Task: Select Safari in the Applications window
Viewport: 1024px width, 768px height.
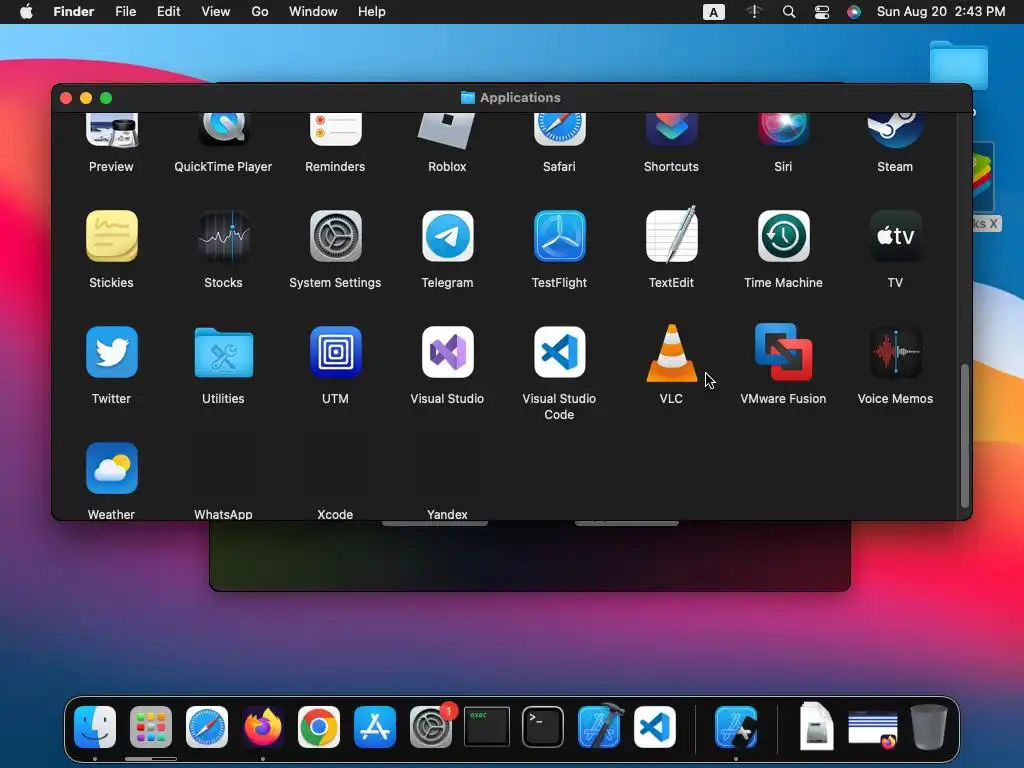Action: point(560,129)
